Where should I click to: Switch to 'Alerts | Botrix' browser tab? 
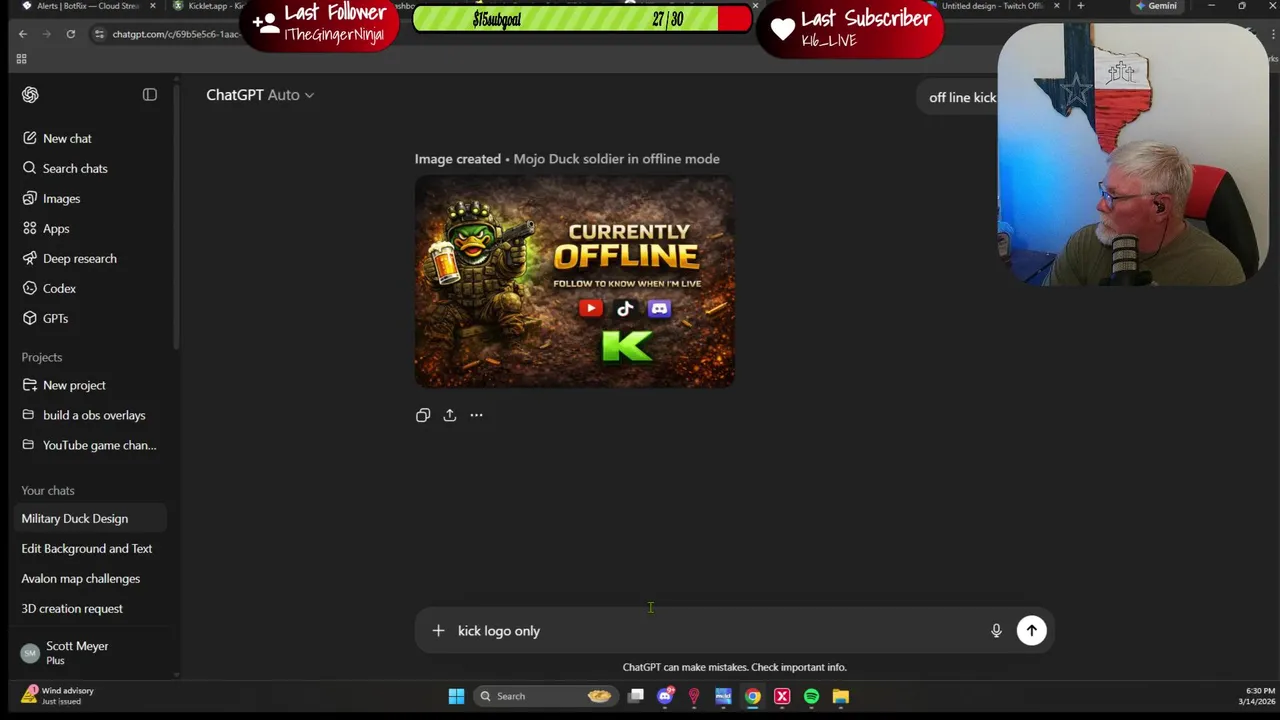(90, 6)
